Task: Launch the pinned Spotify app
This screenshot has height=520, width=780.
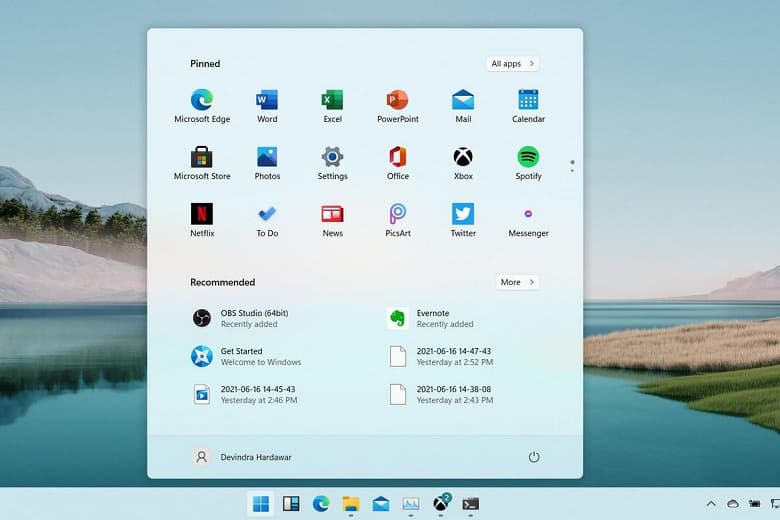Action: (528, 163)
